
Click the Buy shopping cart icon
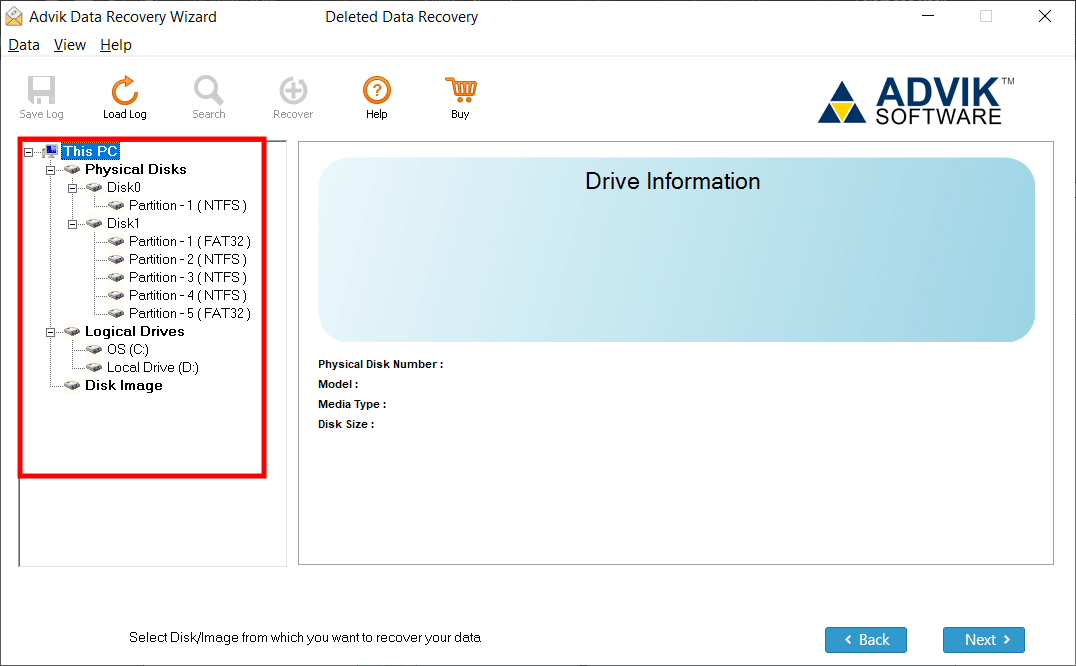460,90
